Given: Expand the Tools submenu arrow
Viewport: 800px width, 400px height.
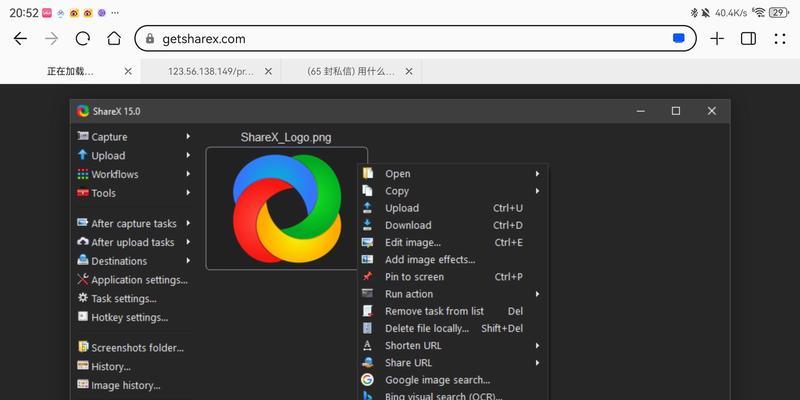Looking at the screenshot, I should tap(188, 193).
